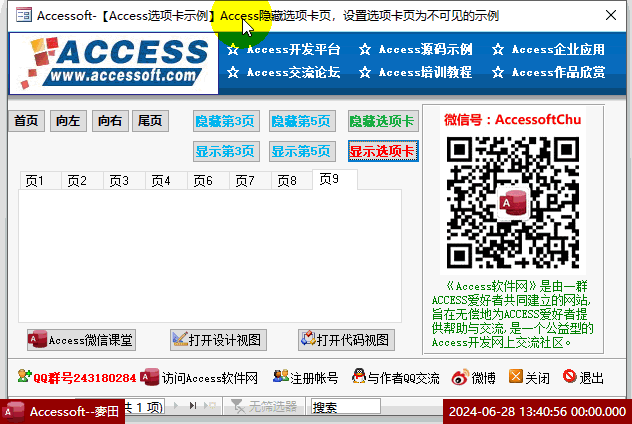Click the 搜索 search field
Viewport: 632px width, 424px height.
tap(345, 406)
